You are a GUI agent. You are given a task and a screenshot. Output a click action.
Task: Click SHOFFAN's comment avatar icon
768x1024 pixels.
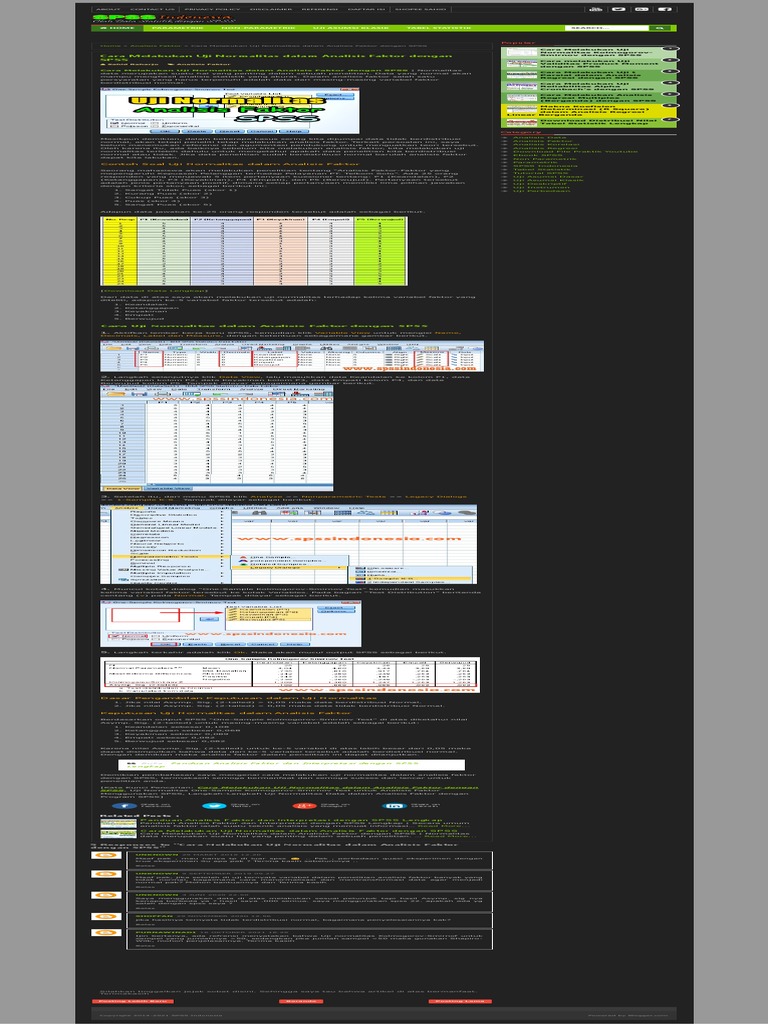point(106,917)
